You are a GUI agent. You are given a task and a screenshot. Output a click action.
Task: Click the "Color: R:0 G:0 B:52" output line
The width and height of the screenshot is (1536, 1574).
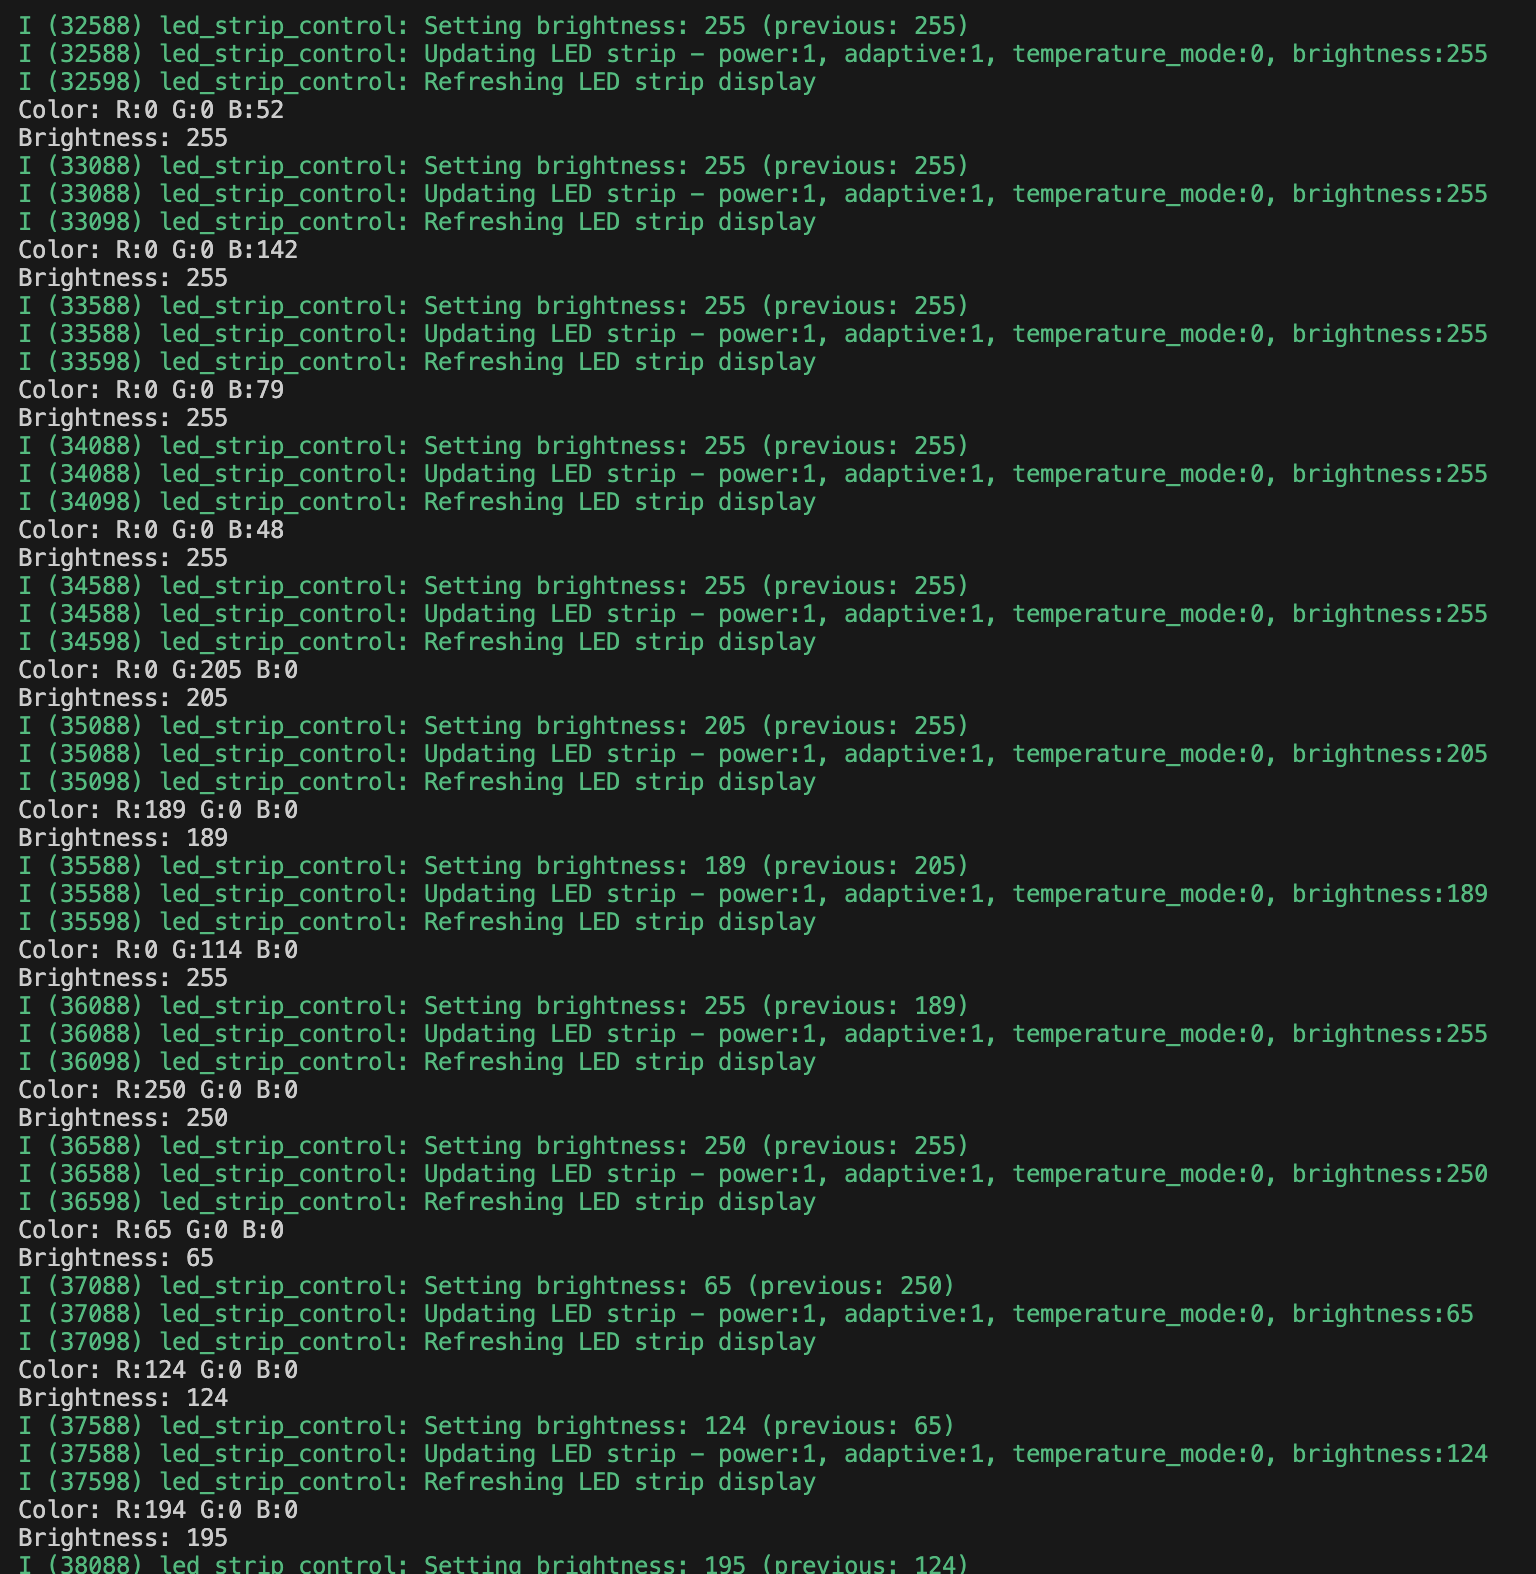(x=151, y=110)
